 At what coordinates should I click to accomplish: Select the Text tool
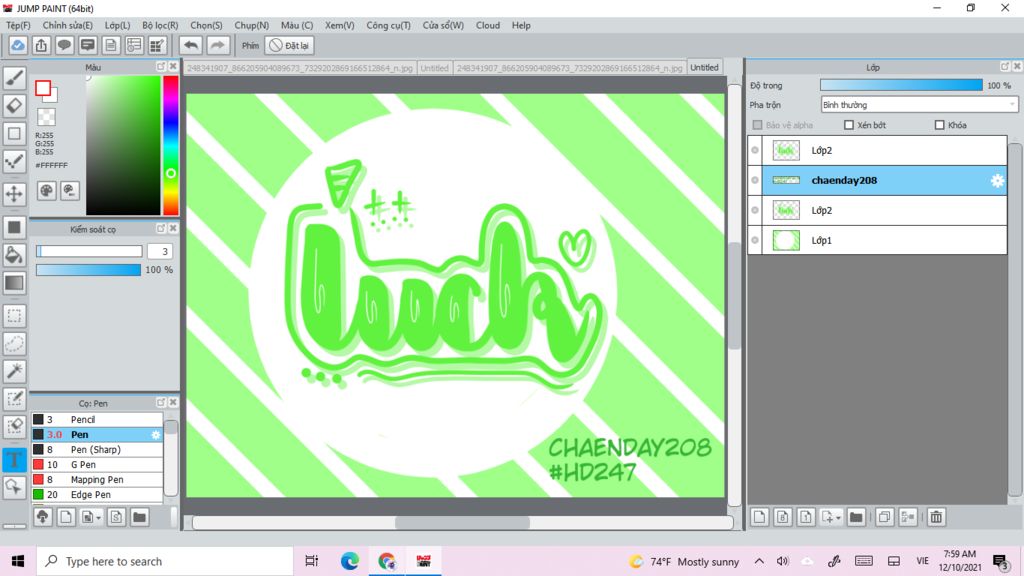point(14,459)
